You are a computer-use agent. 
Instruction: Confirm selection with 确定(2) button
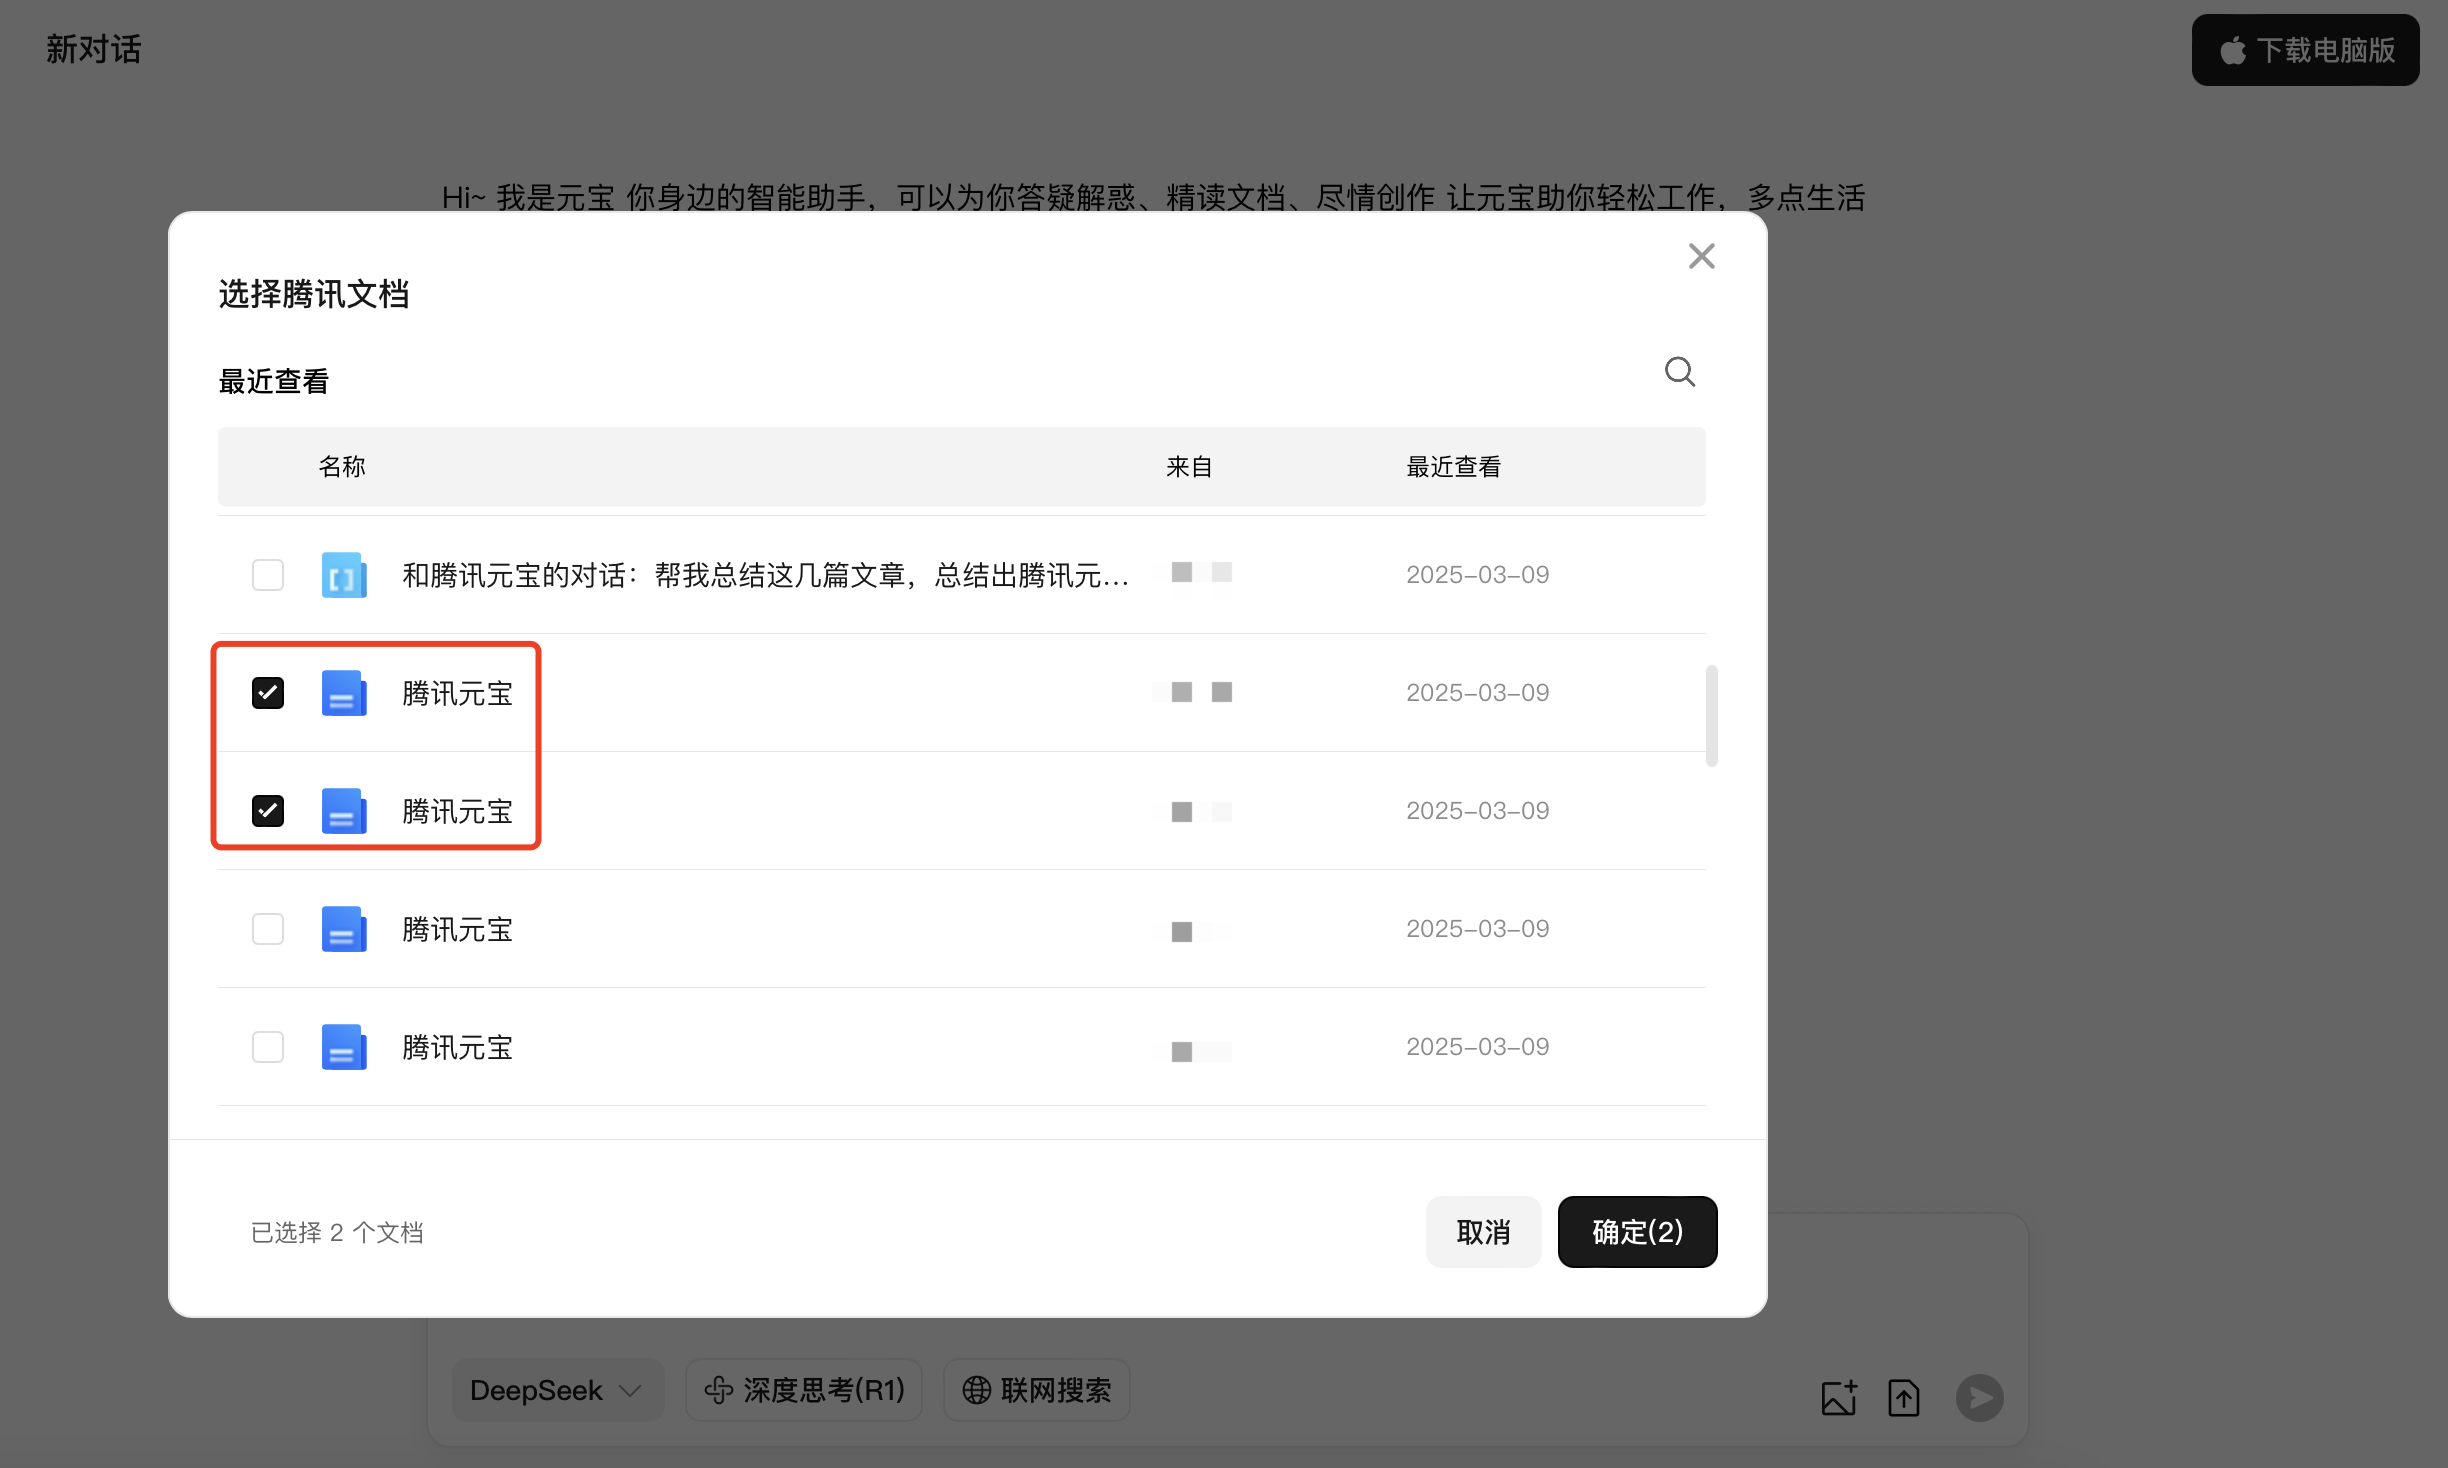[x=1637, y=1232]
